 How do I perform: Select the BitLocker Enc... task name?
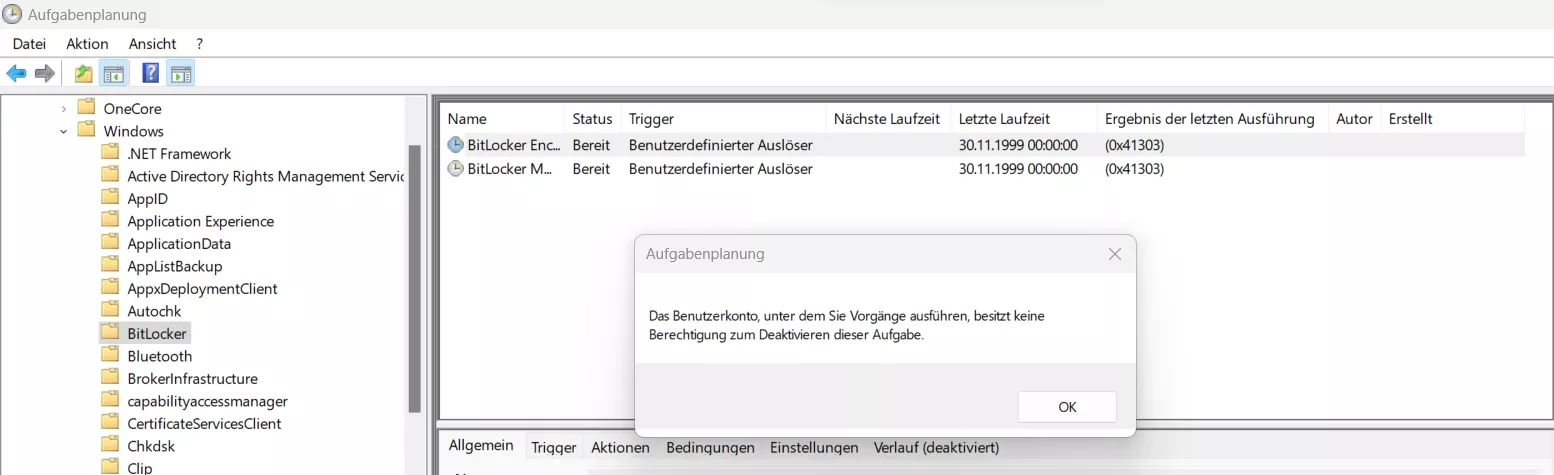pyautogui.click(x=513, y=145)
